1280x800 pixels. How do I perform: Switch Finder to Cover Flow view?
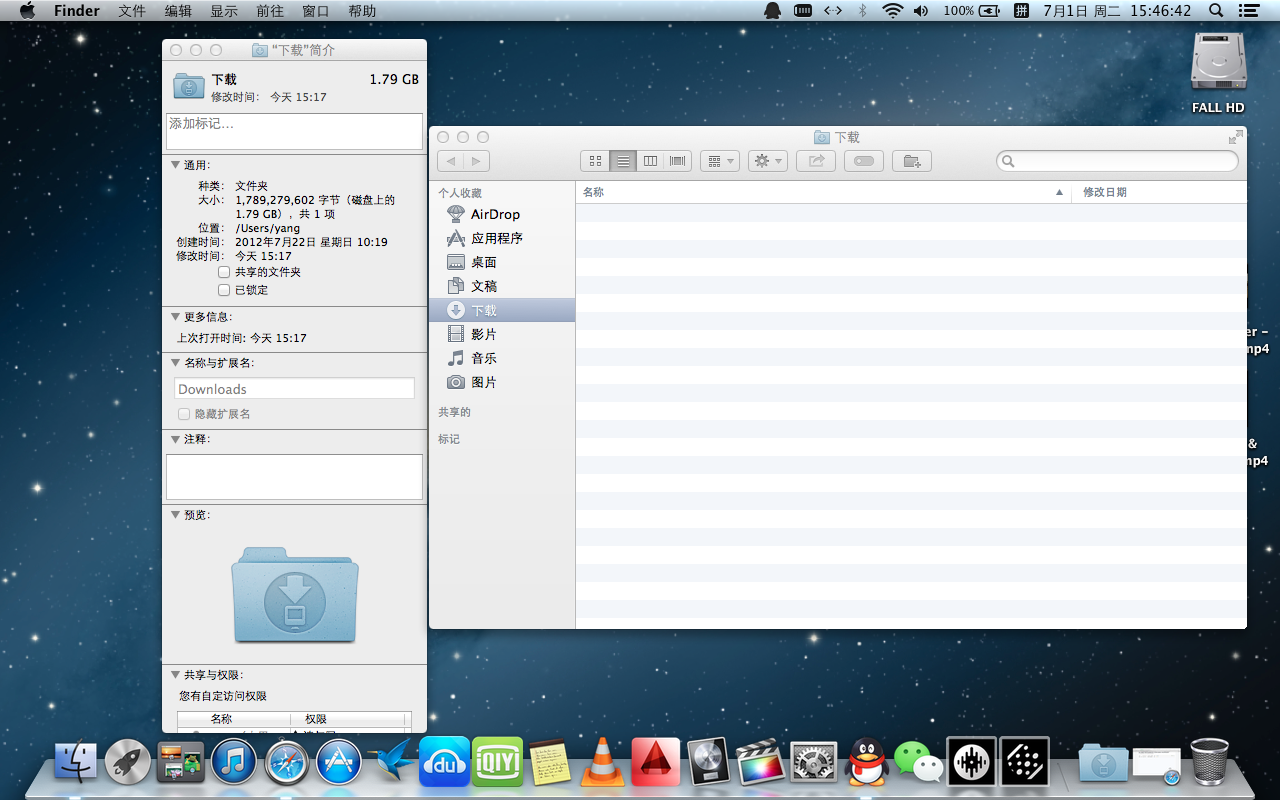[x=678, y=161]
